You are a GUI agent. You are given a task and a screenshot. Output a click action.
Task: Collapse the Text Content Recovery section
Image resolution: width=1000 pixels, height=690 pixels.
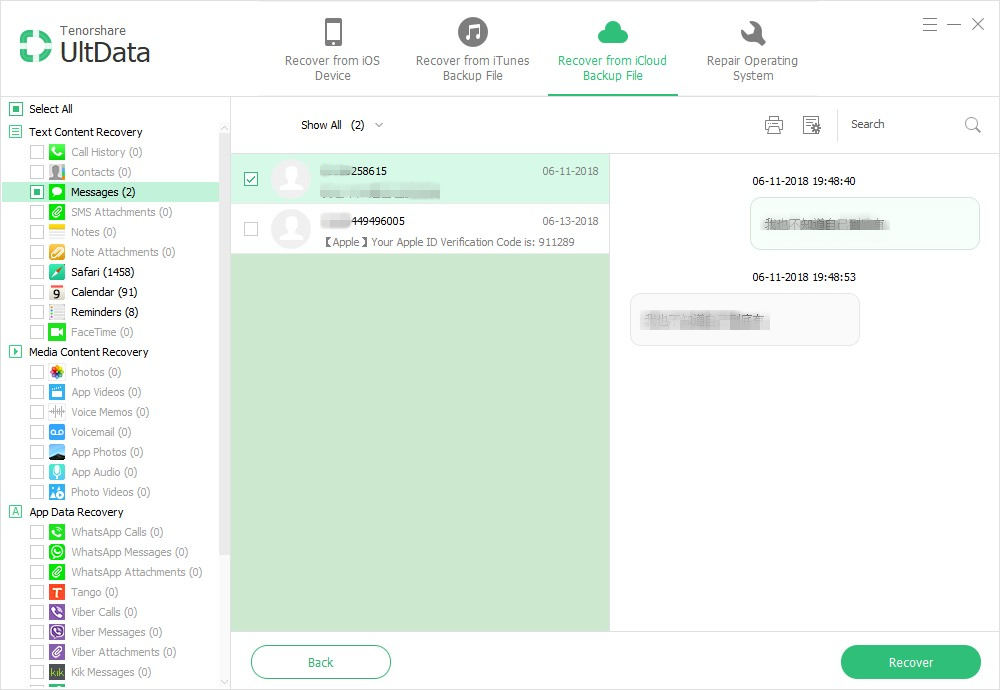15,132
